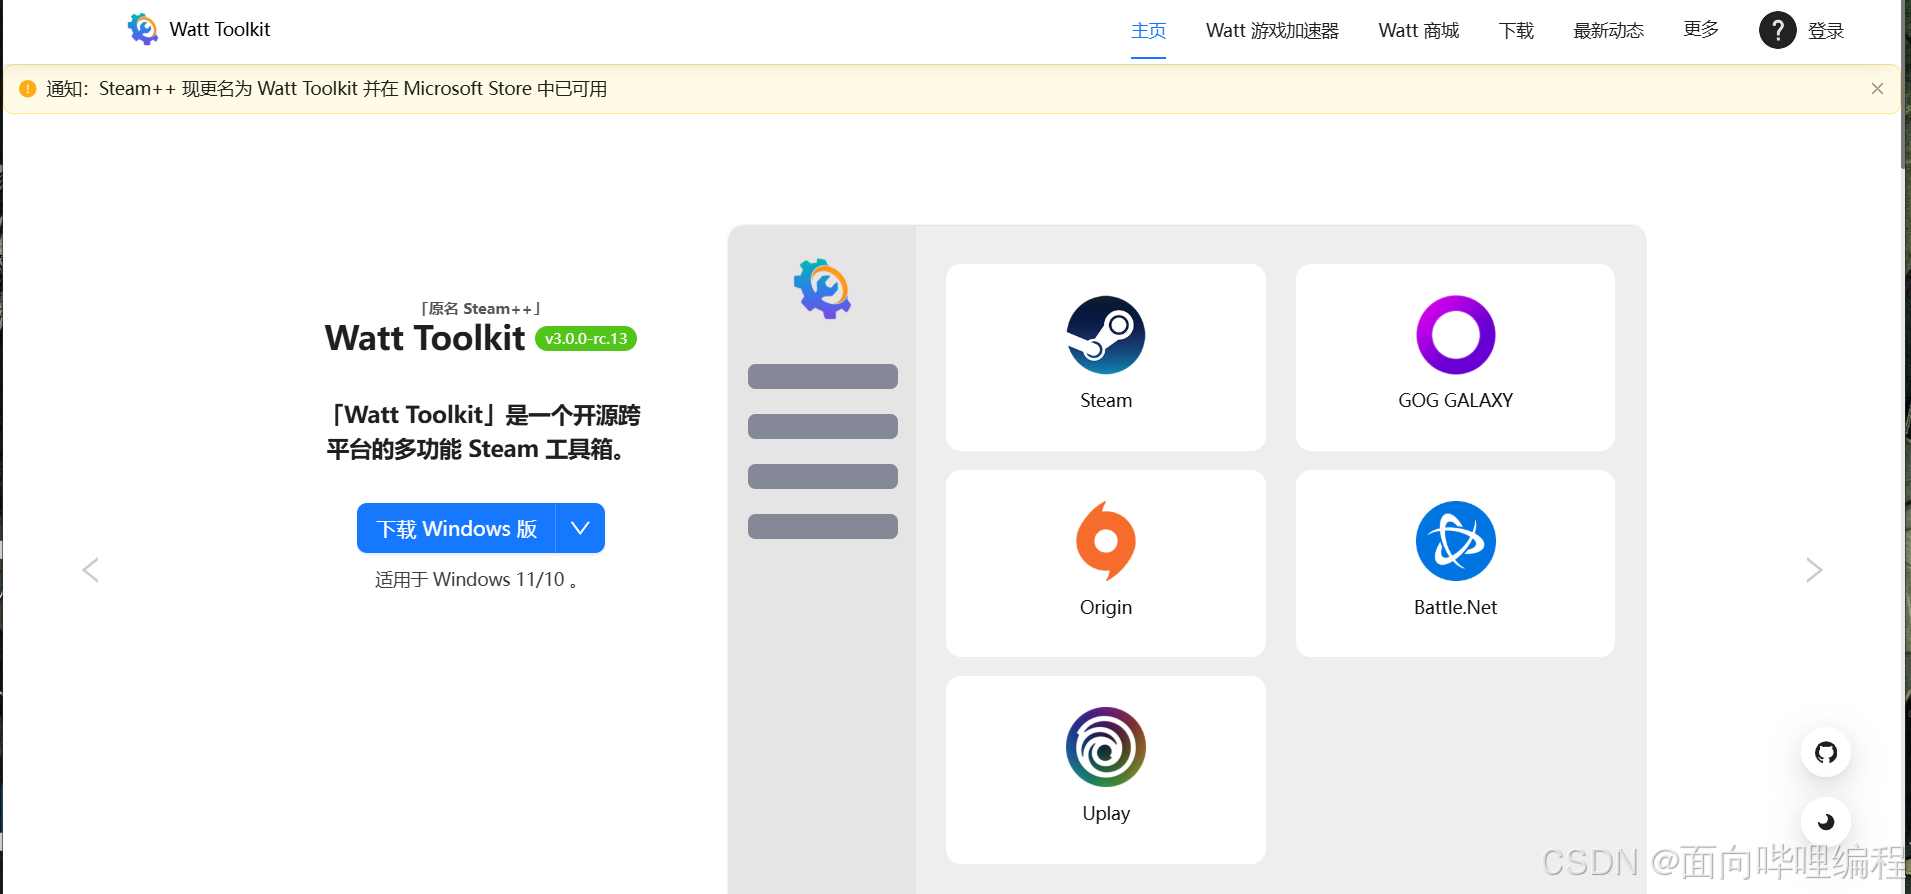
Task: Click the Steam logo icon
Action: coord(1106,335)
